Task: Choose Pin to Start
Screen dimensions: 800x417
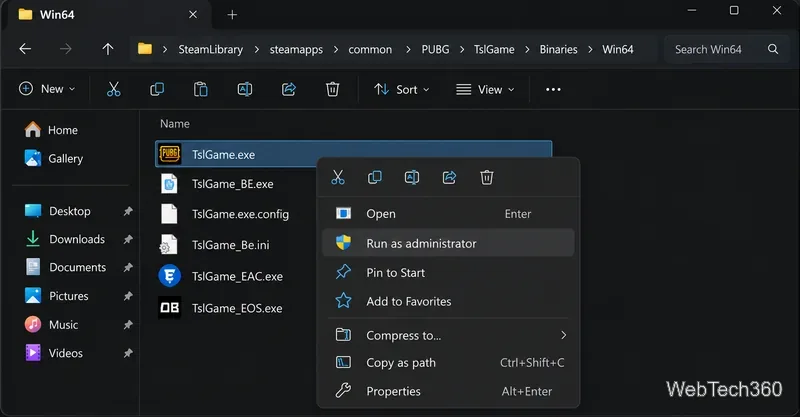Action: tap(448, 273)
